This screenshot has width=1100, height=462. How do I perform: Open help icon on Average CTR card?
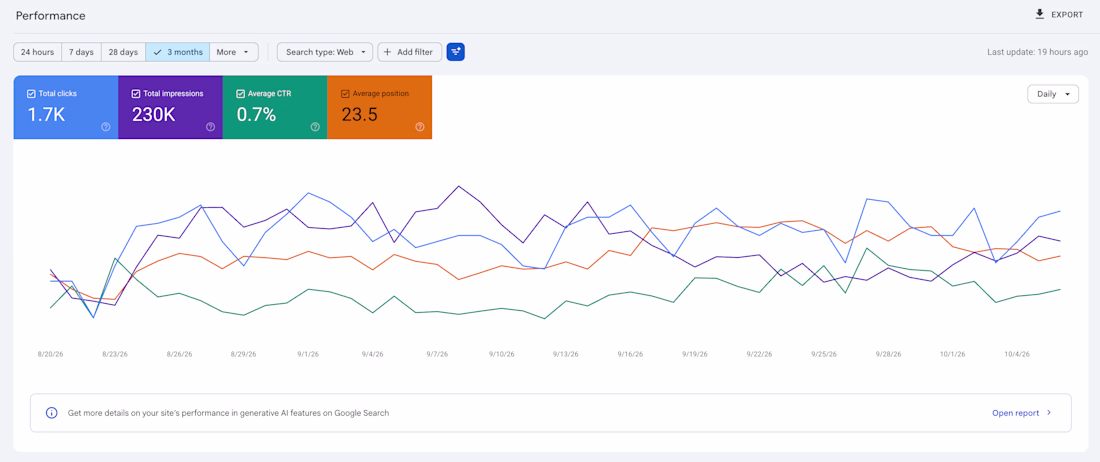coord(315,127)
